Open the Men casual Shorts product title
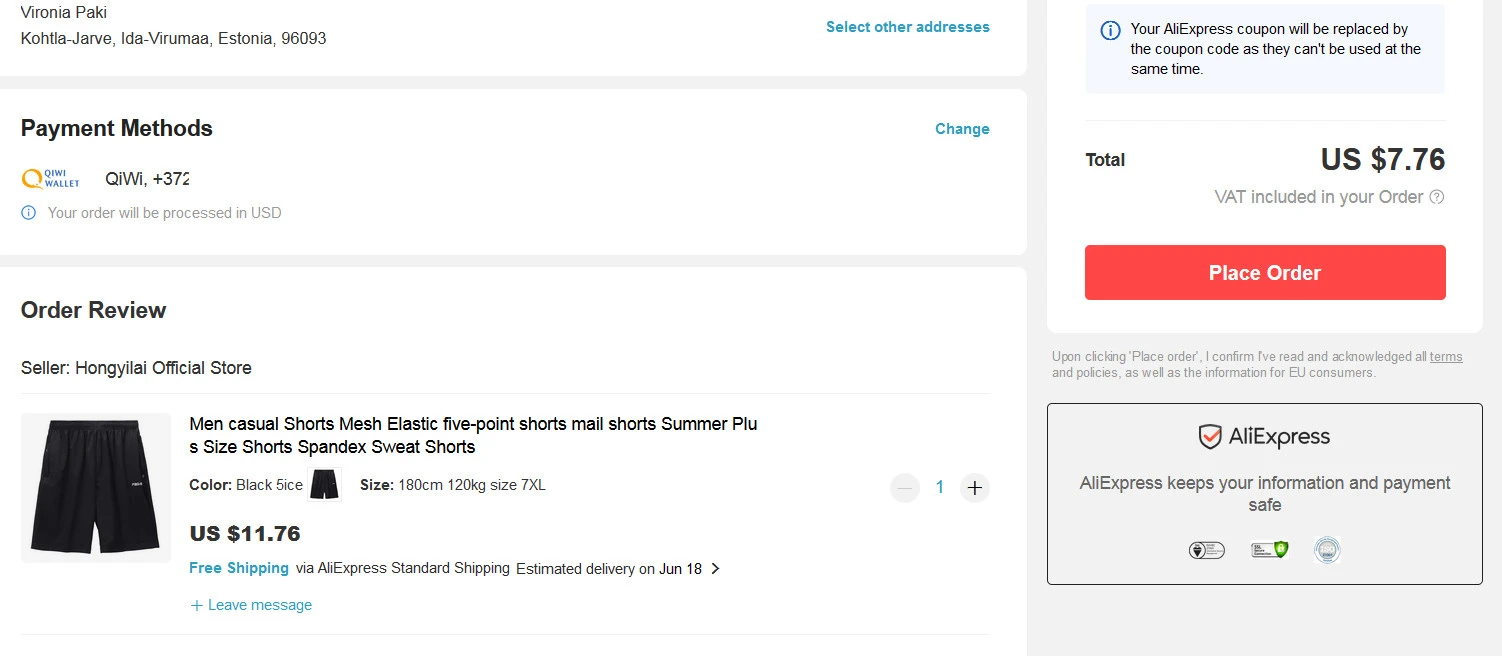 pos(474,435)
